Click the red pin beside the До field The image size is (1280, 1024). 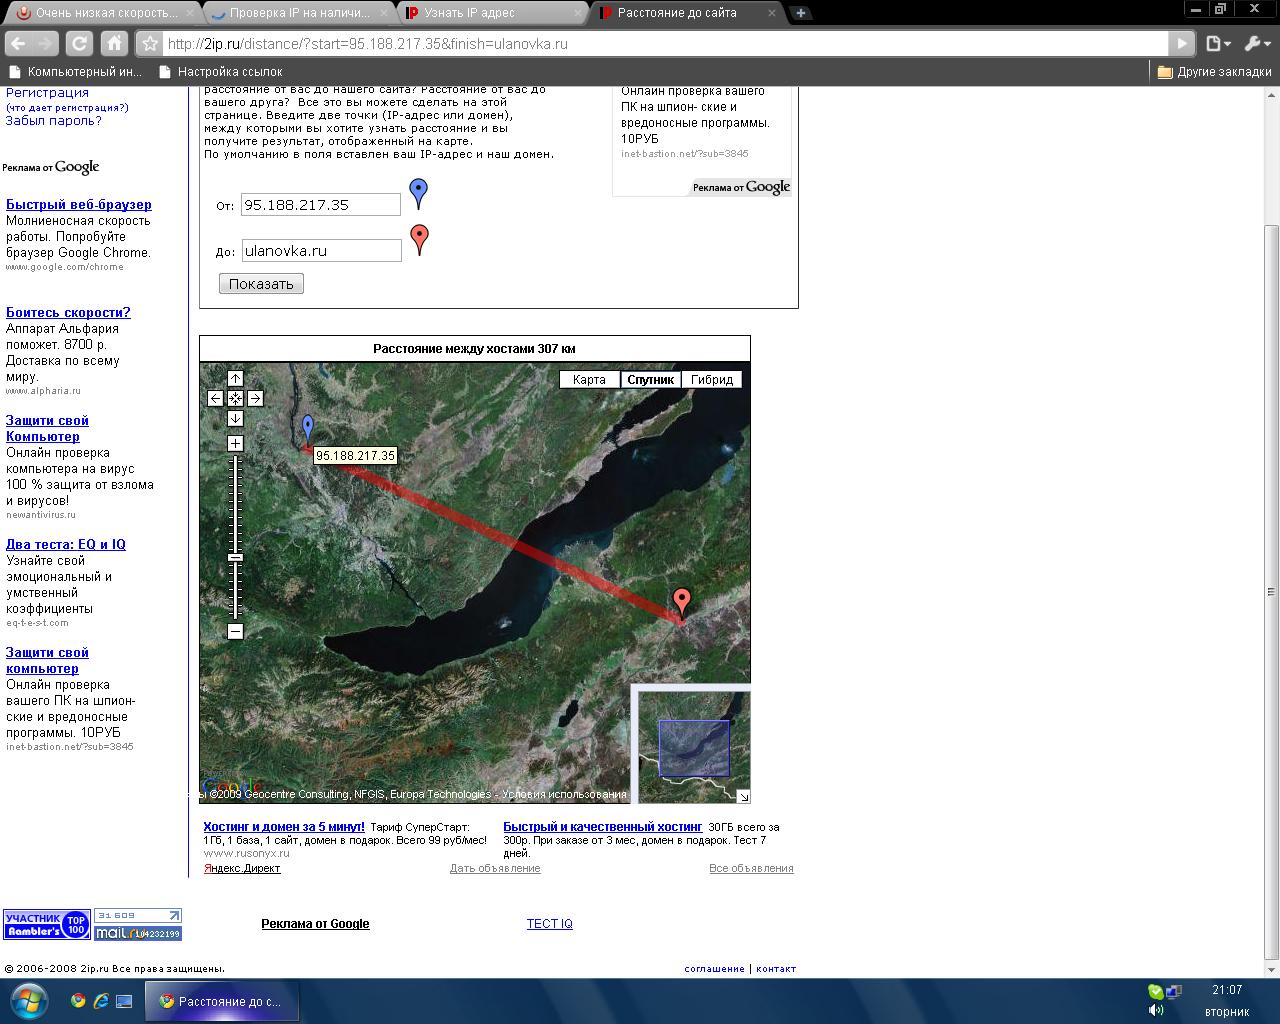[420, 240]
